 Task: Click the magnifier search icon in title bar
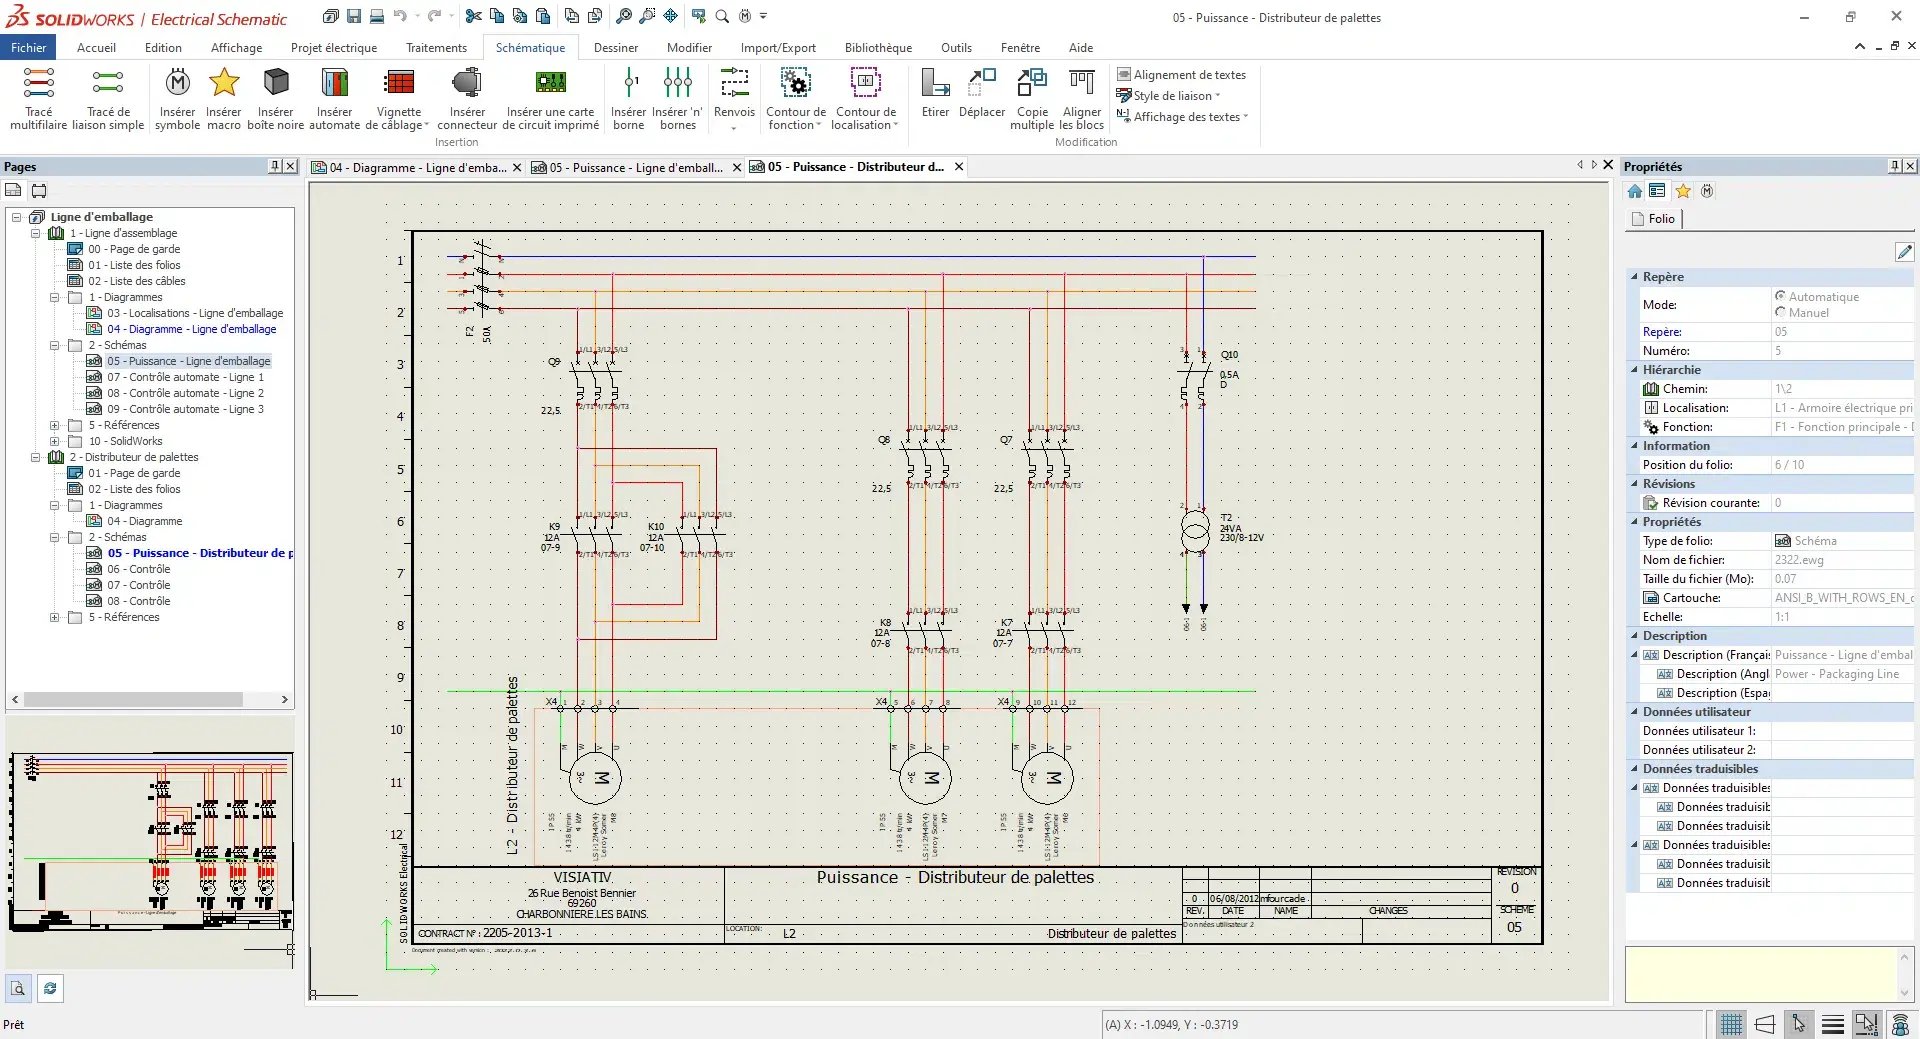[722, 16]
